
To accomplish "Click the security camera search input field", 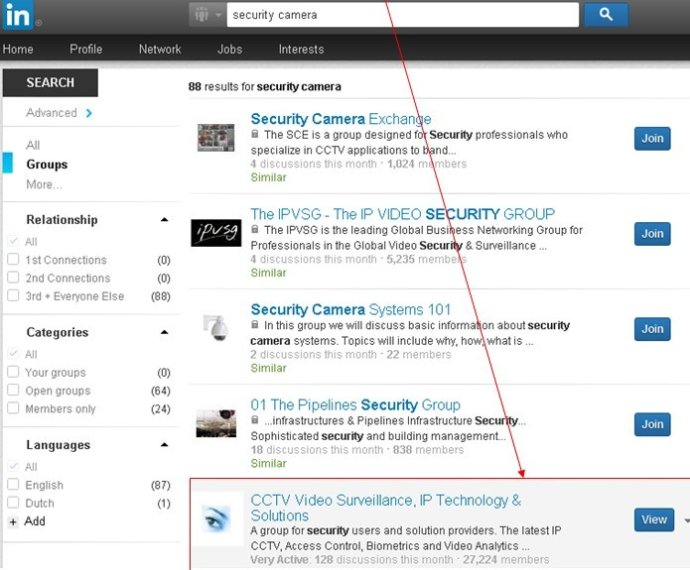I will click(x=402, y=15).
